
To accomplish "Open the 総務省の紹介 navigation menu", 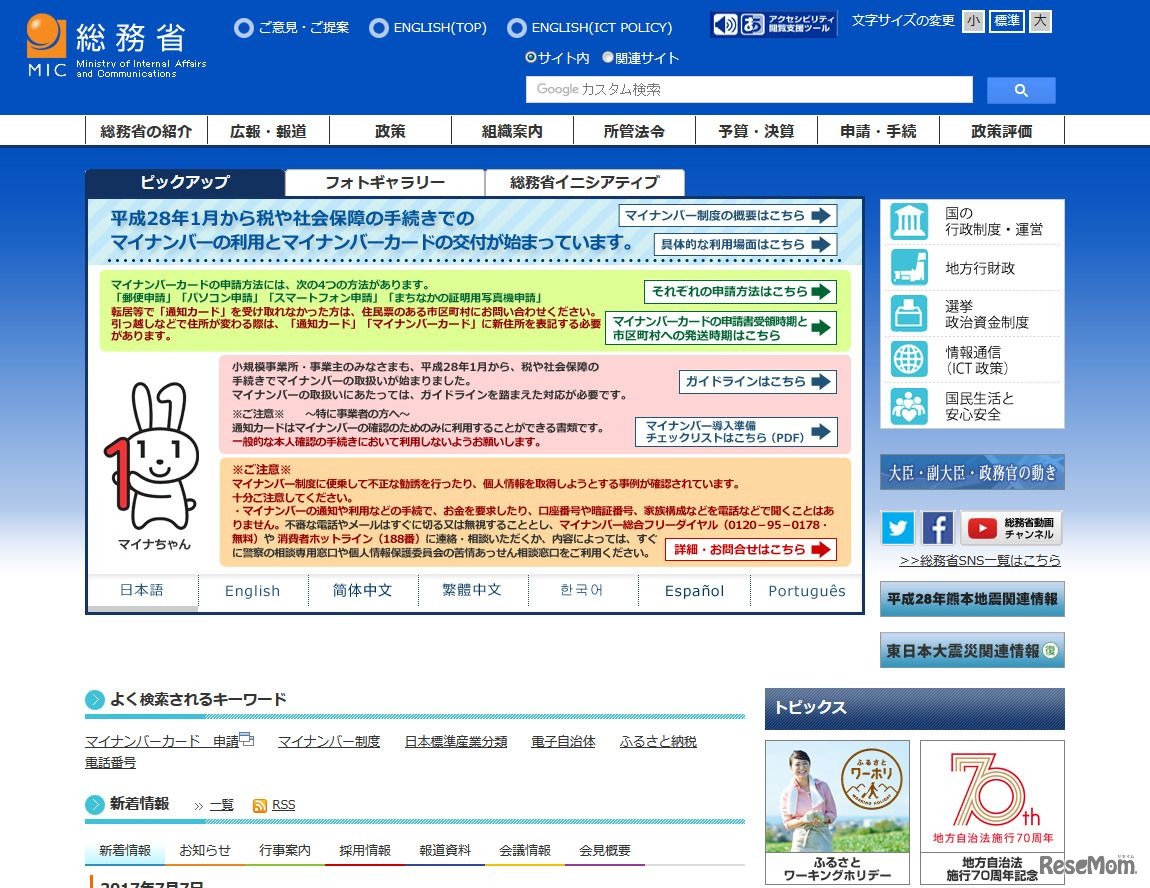I will (x=146, y=131).
